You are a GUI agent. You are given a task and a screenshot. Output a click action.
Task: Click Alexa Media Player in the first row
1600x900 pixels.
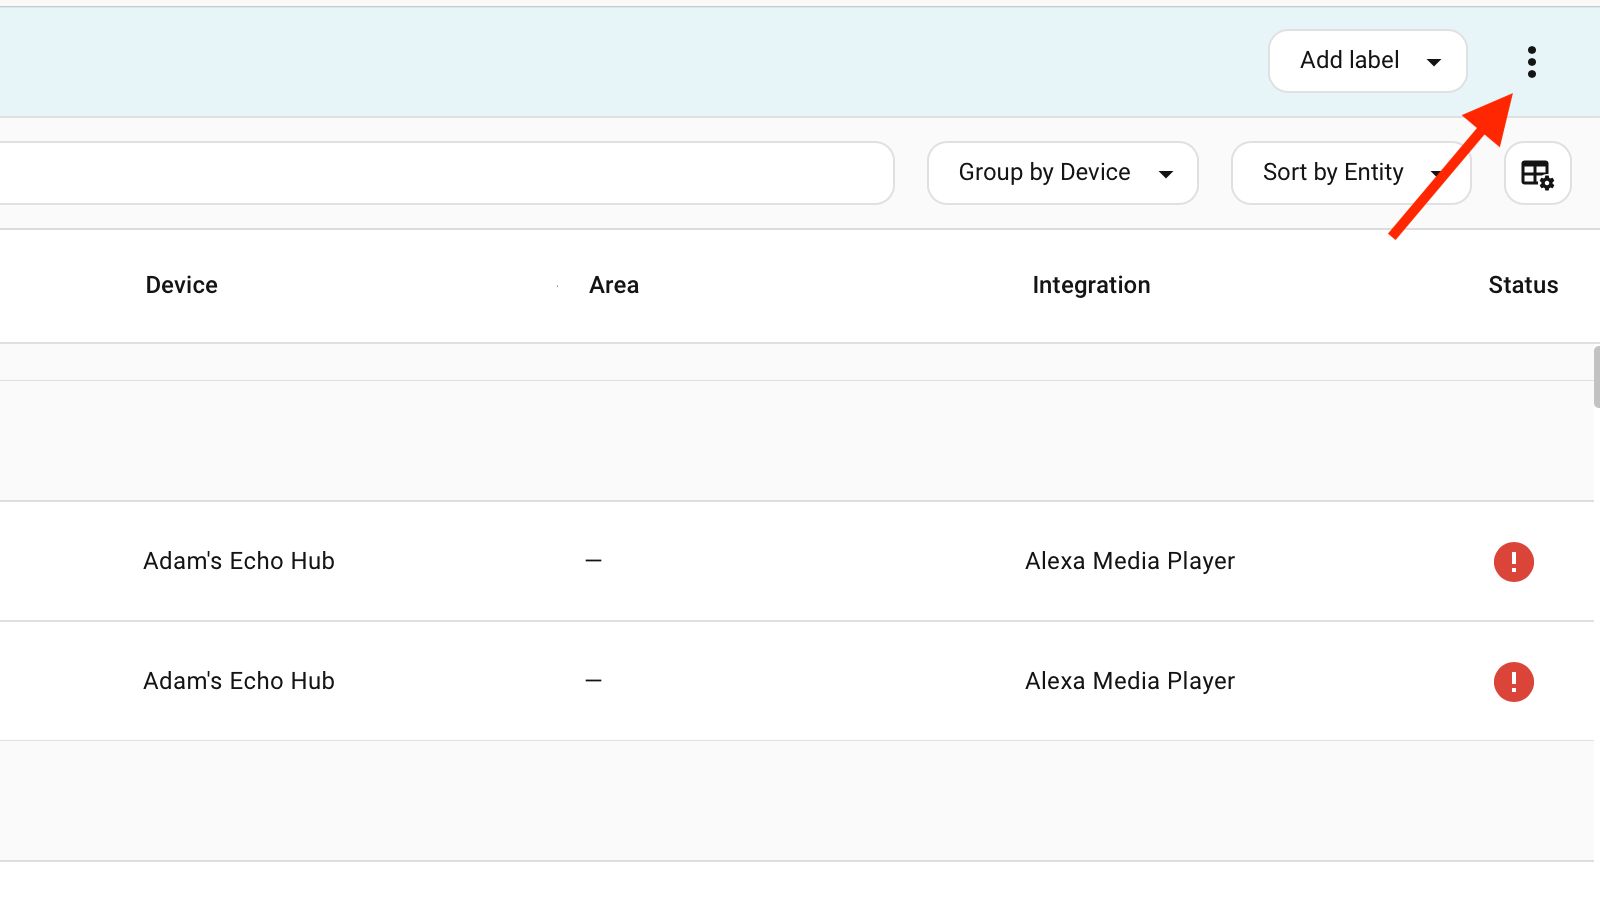pos(1130,561)
